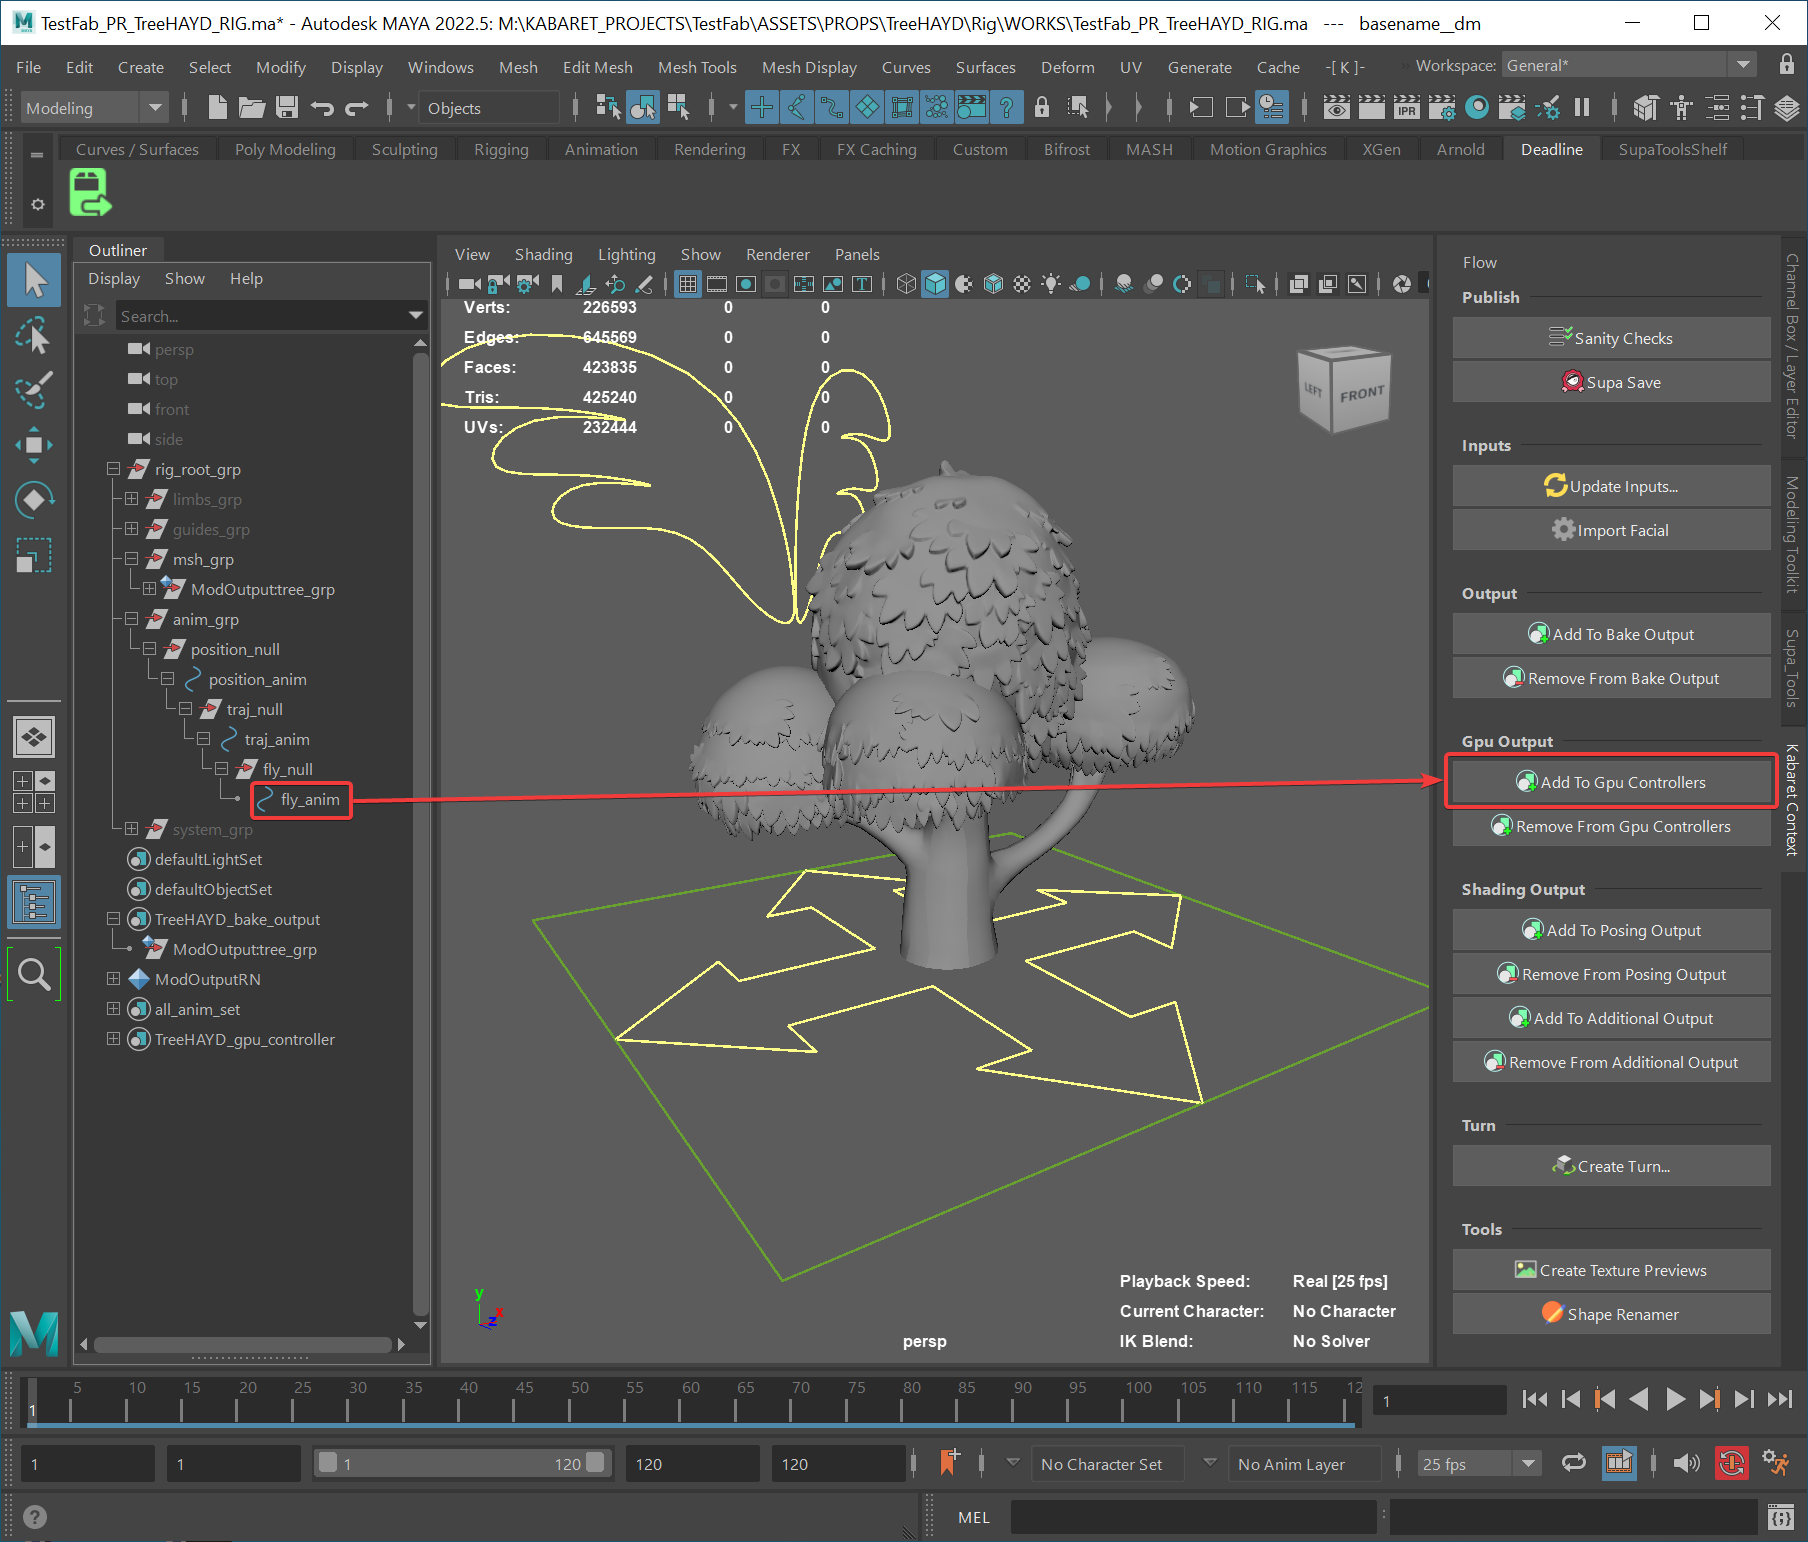The width and height of the screenshot is (1808, 1542).
Task: Click the Shape Renamer button
Action: point(1611,1314)
